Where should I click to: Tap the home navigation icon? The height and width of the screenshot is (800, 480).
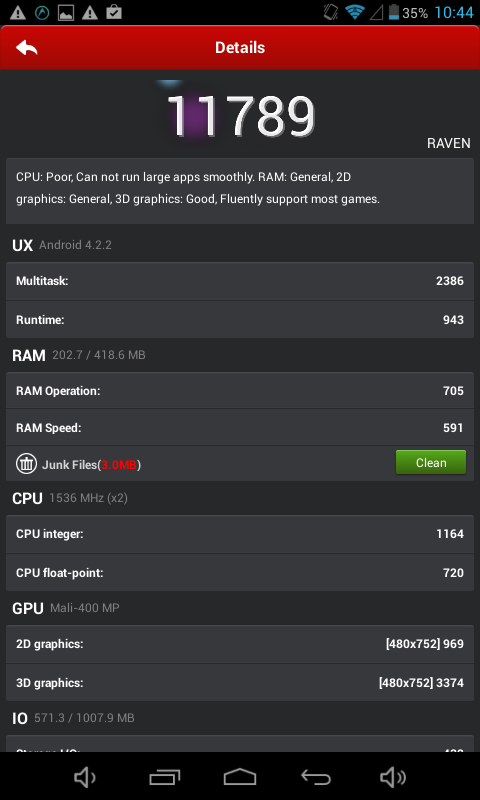click(x=240, y=778)
